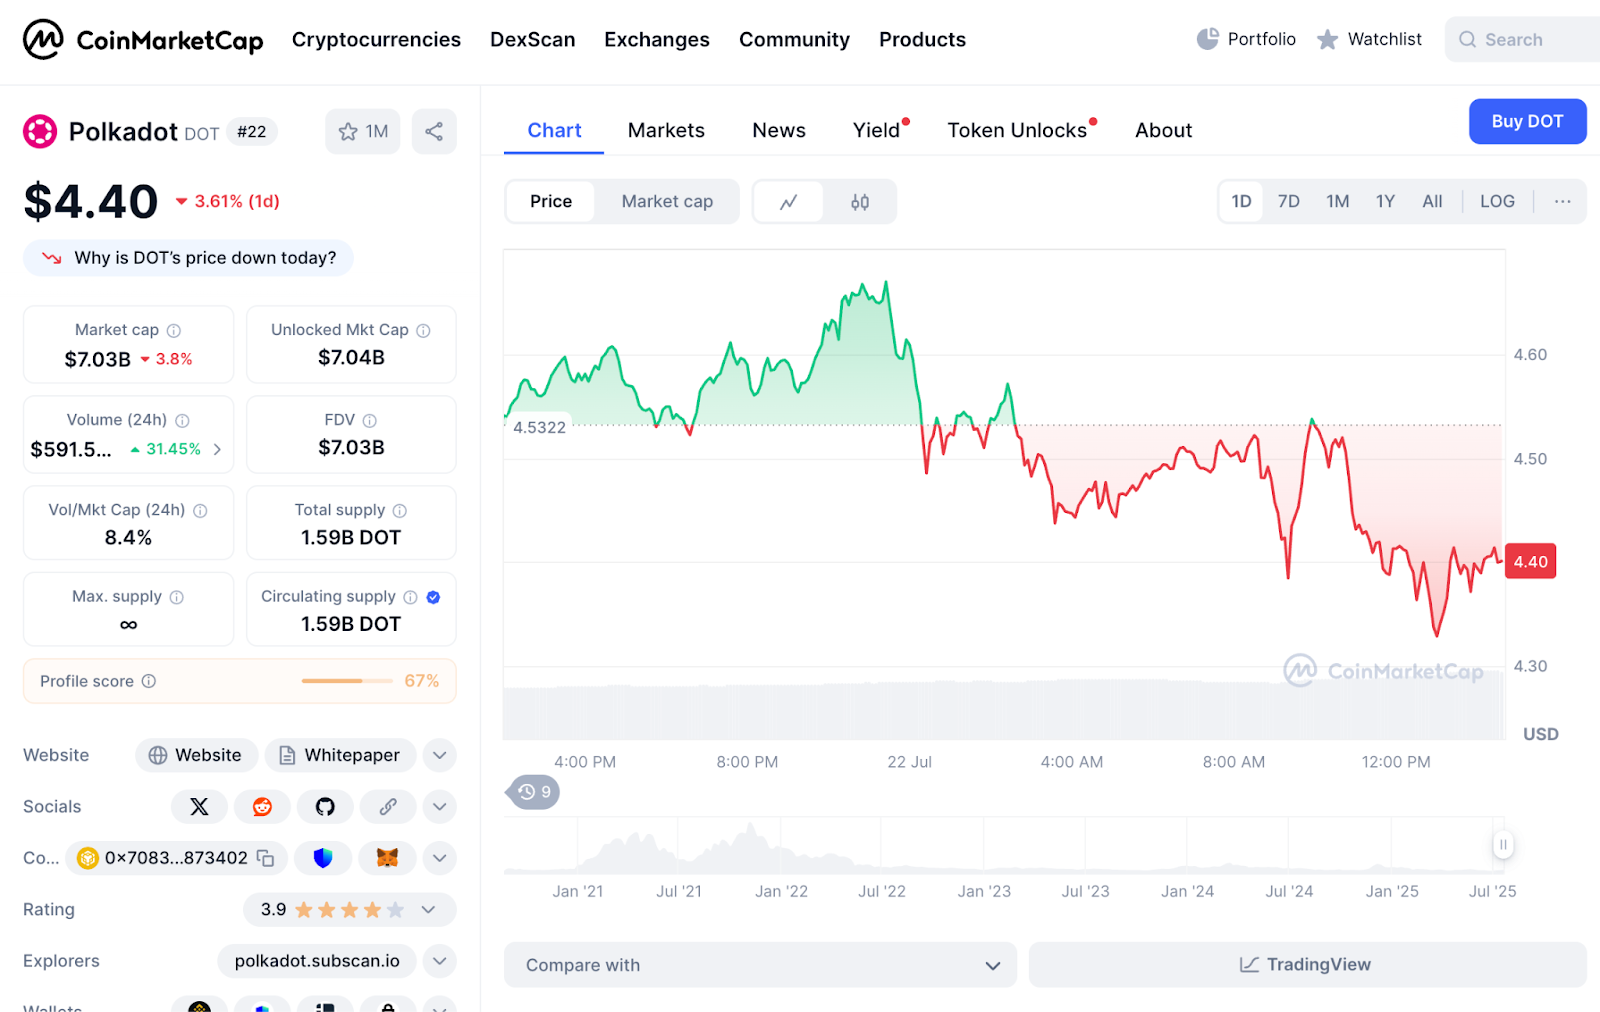Open Profile score info icon

pos(149,681)
